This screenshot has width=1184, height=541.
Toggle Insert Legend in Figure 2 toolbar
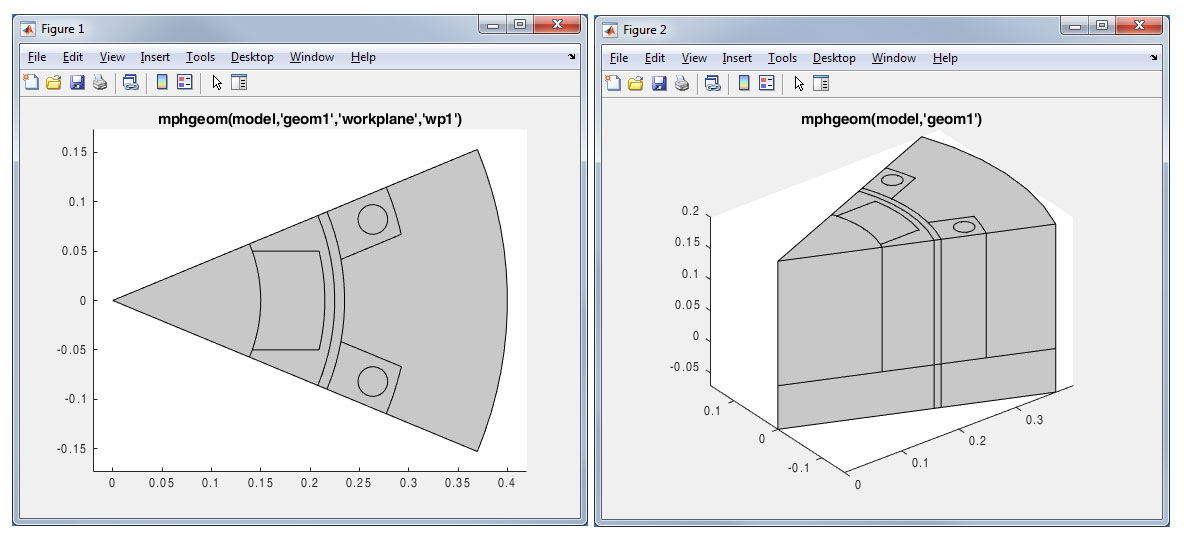pyautogui.click(x=767, y=83)
